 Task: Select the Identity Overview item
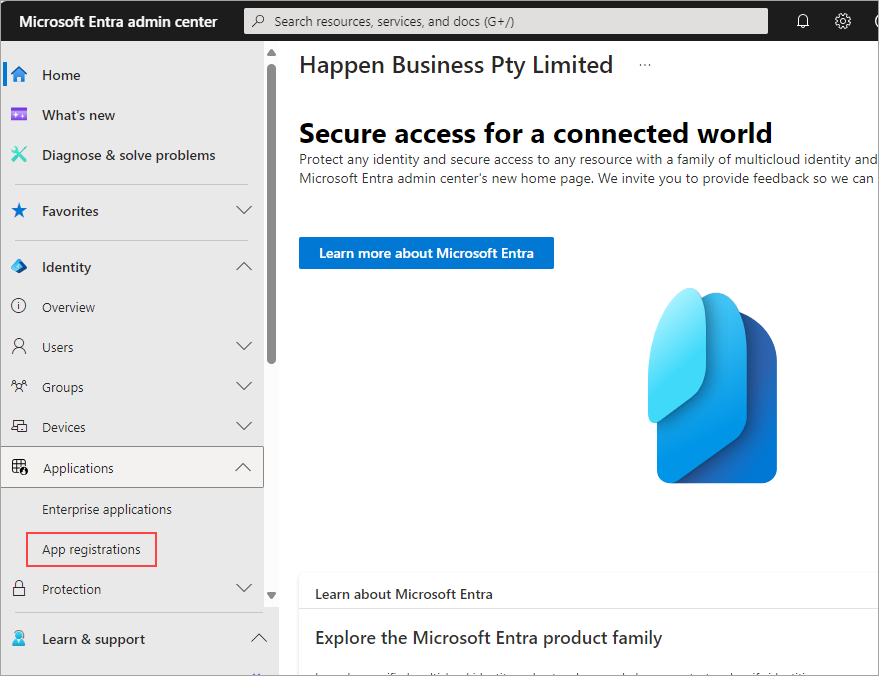[68, 307]
